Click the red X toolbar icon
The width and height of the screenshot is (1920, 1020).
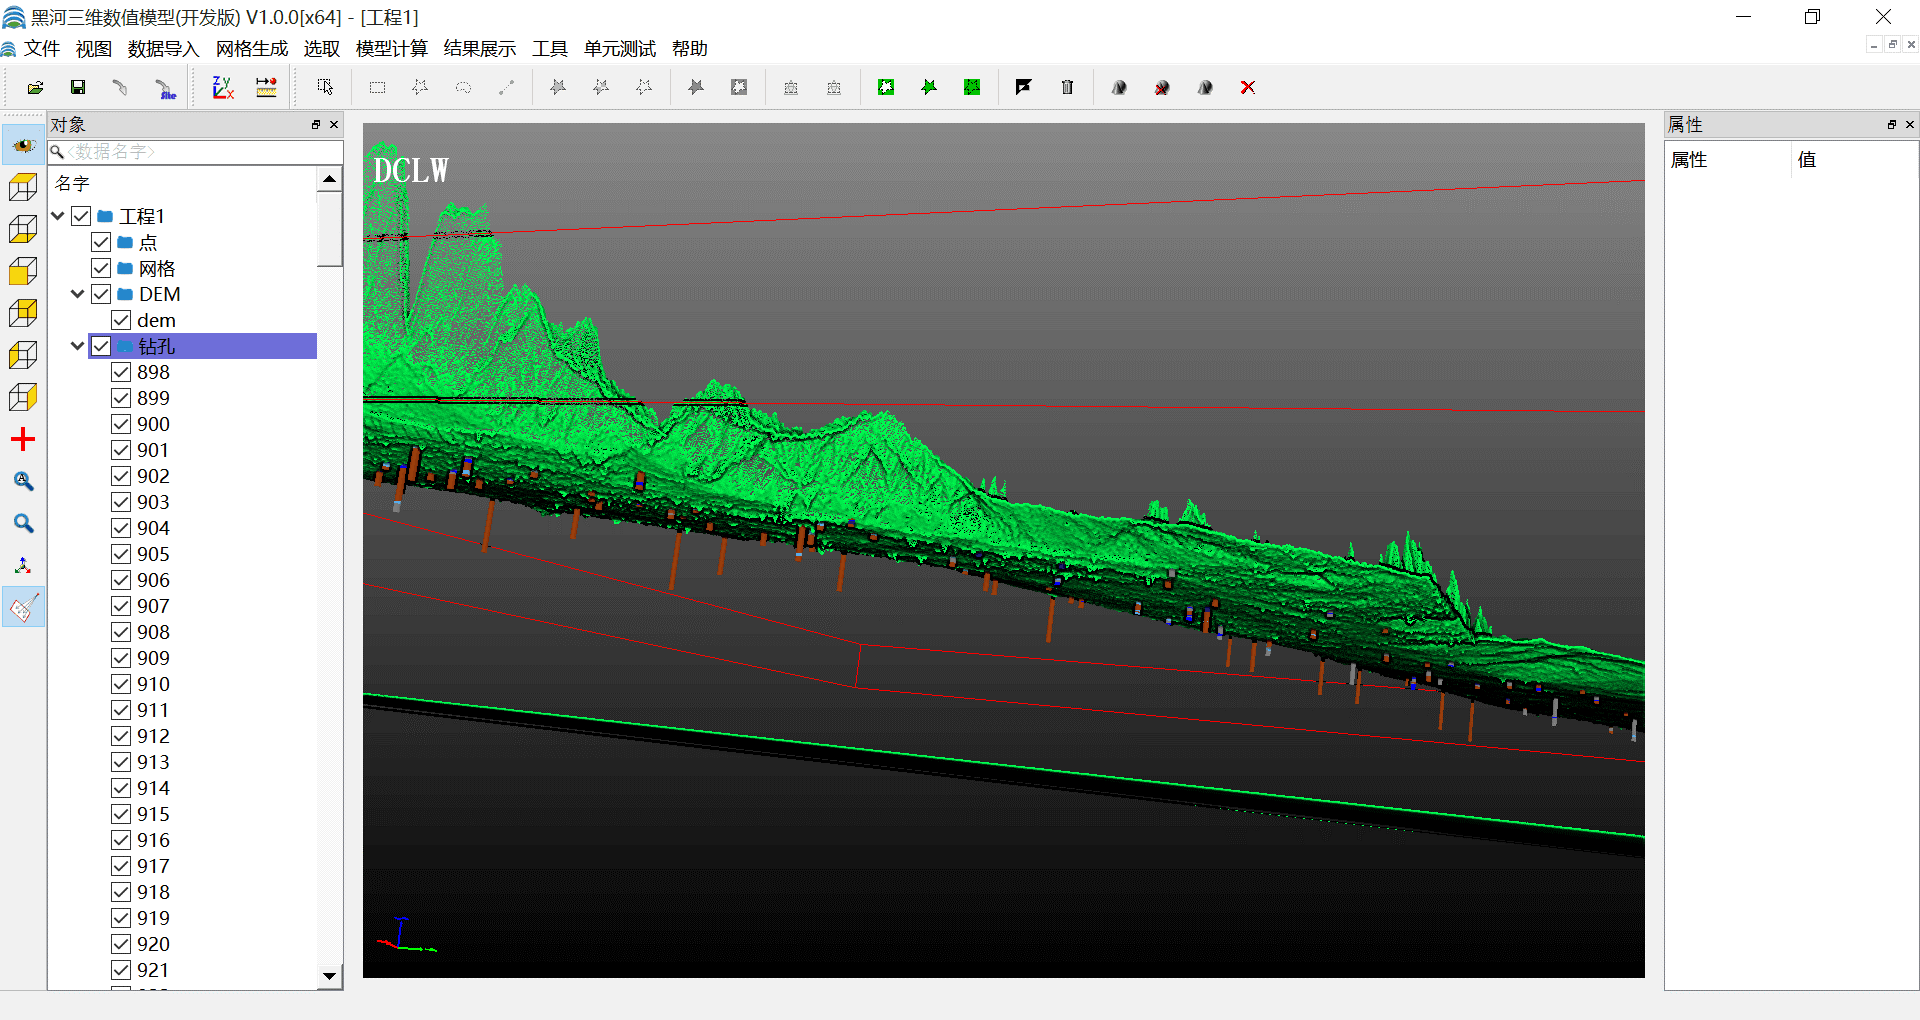point(1247,88)
